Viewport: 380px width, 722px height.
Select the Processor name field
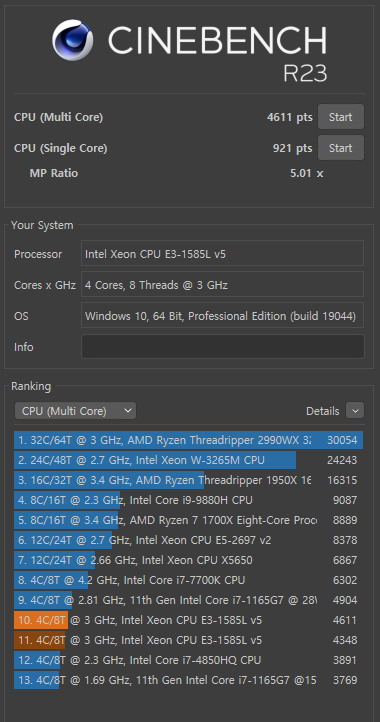coord(222,253)
